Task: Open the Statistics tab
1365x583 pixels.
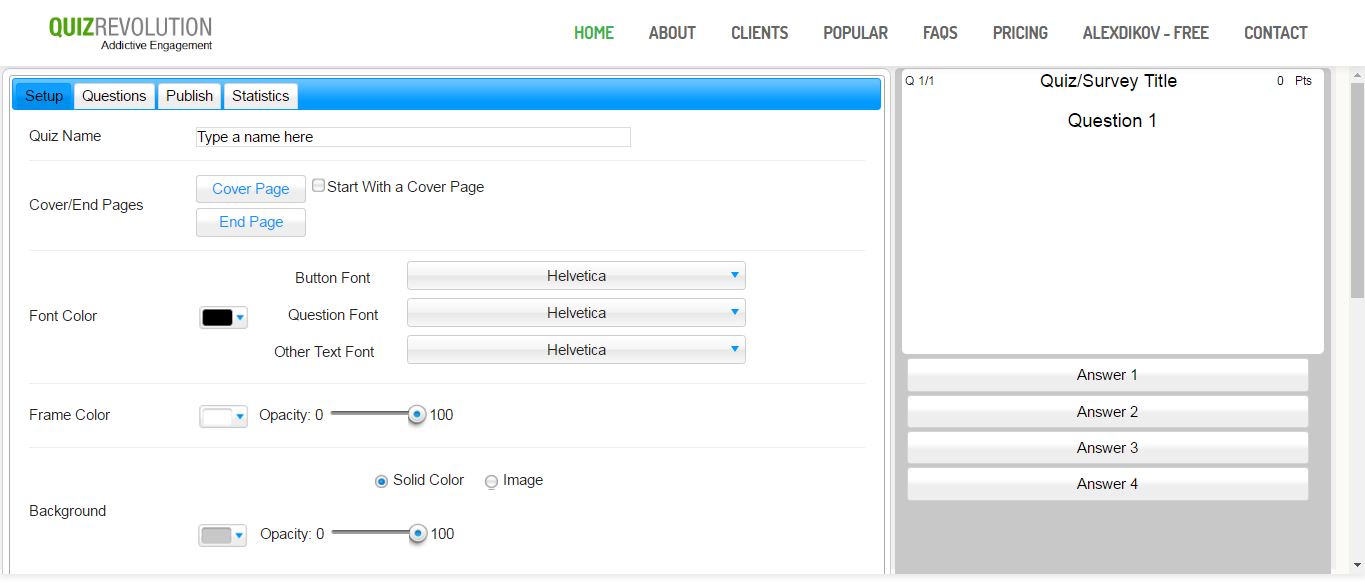Action: click(x=260, y=96)
